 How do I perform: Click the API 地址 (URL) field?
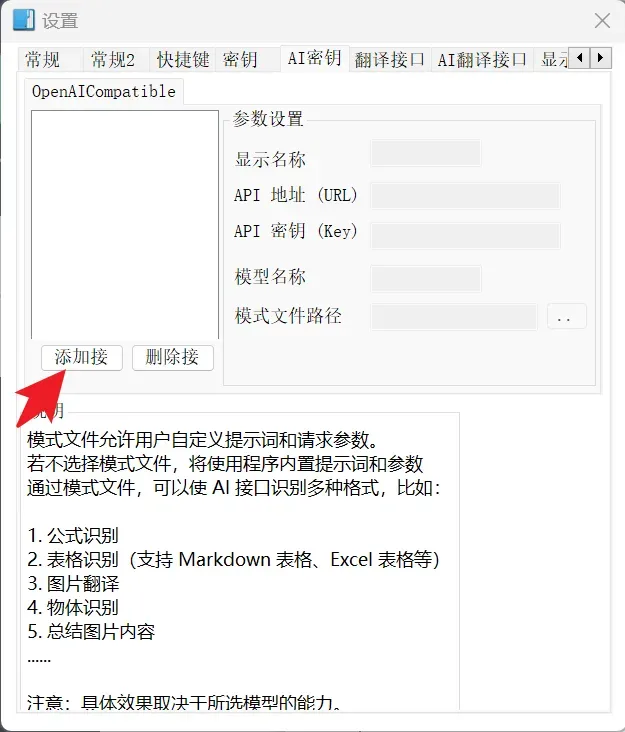coord(465,196)
